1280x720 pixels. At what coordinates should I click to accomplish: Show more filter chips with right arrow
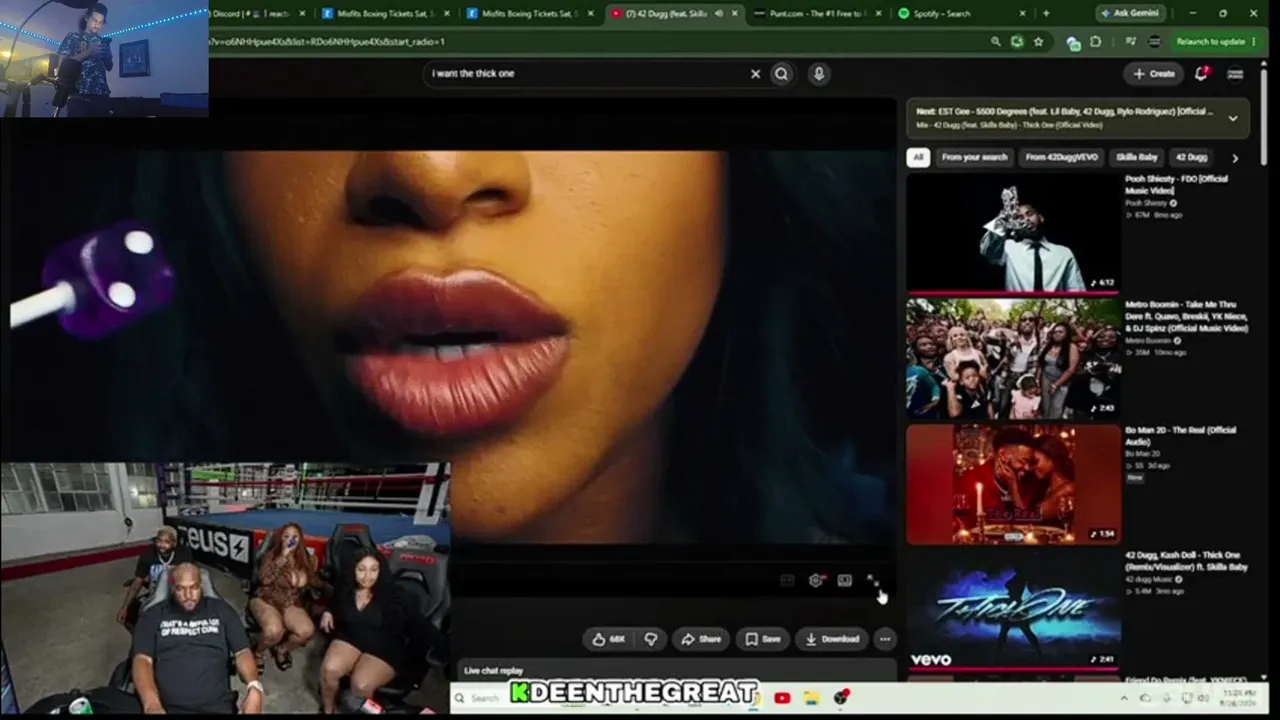point(1235,157)
